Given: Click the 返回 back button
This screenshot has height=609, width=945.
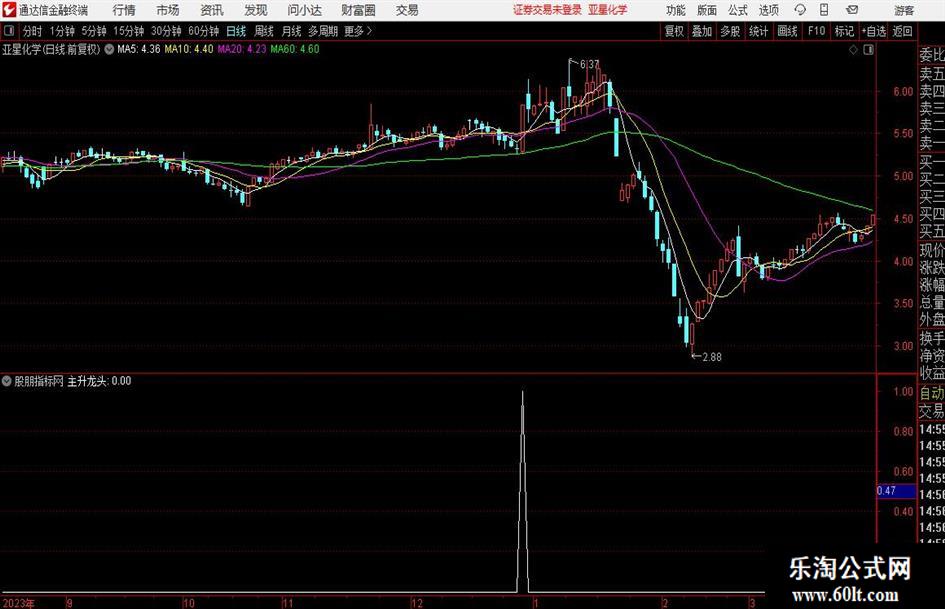Looking at the screenshot, I should click(x=902, y=31).
